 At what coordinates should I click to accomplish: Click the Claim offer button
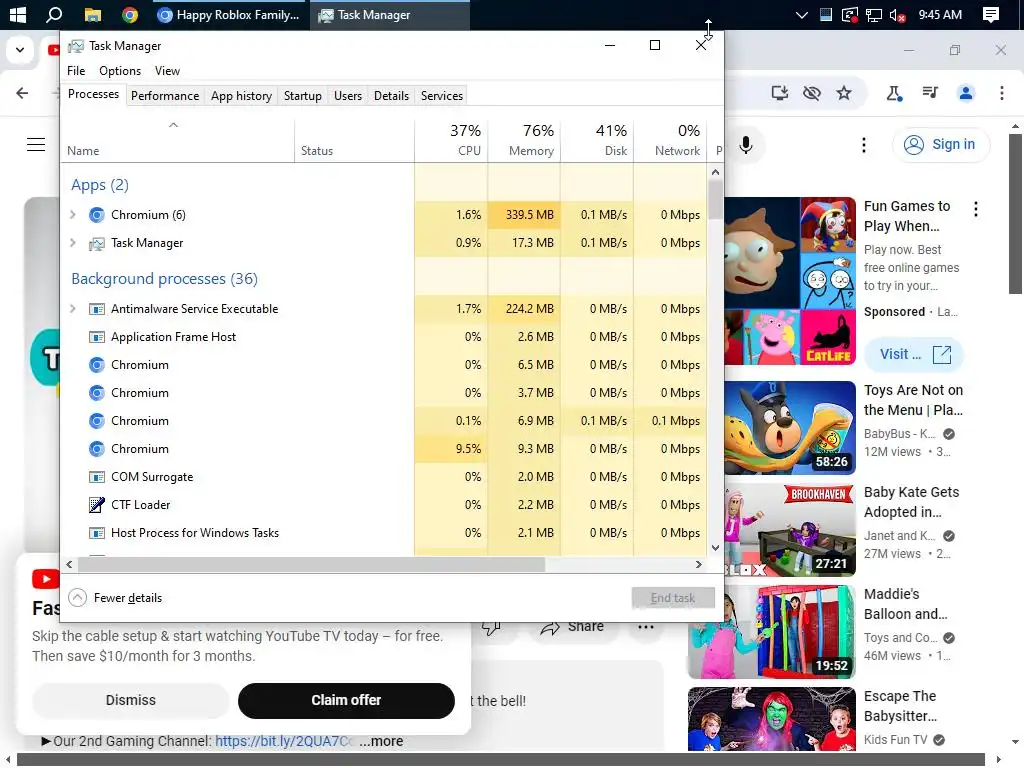(346, 700)
